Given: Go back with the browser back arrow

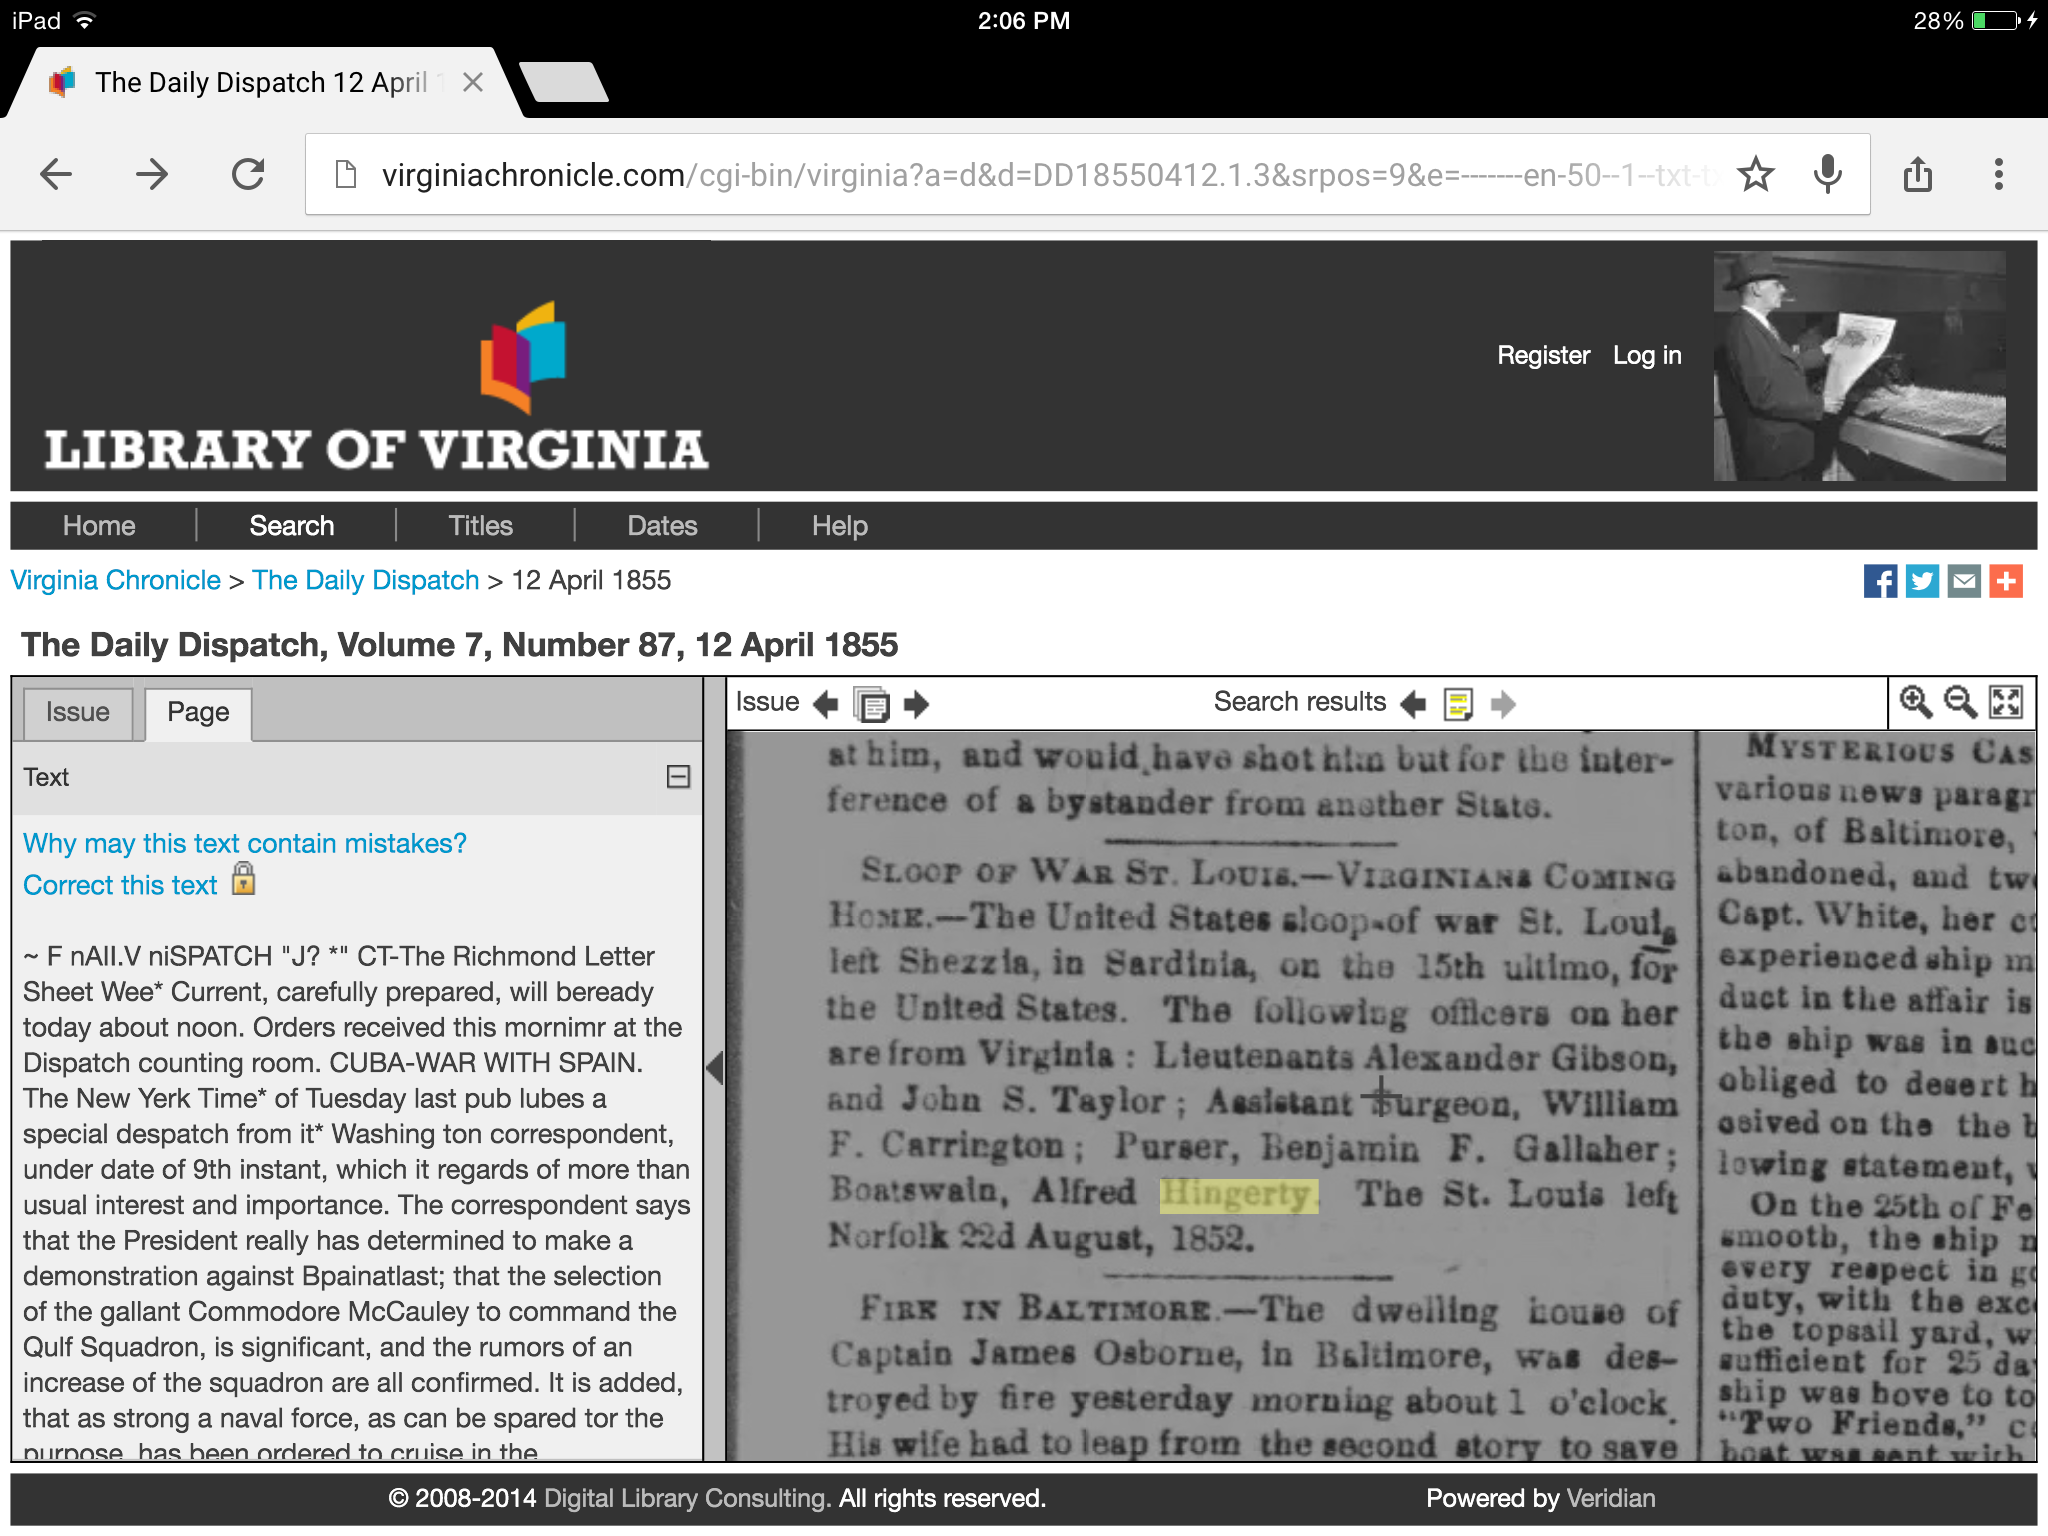Looking at the screenshot, I should 56,175.
